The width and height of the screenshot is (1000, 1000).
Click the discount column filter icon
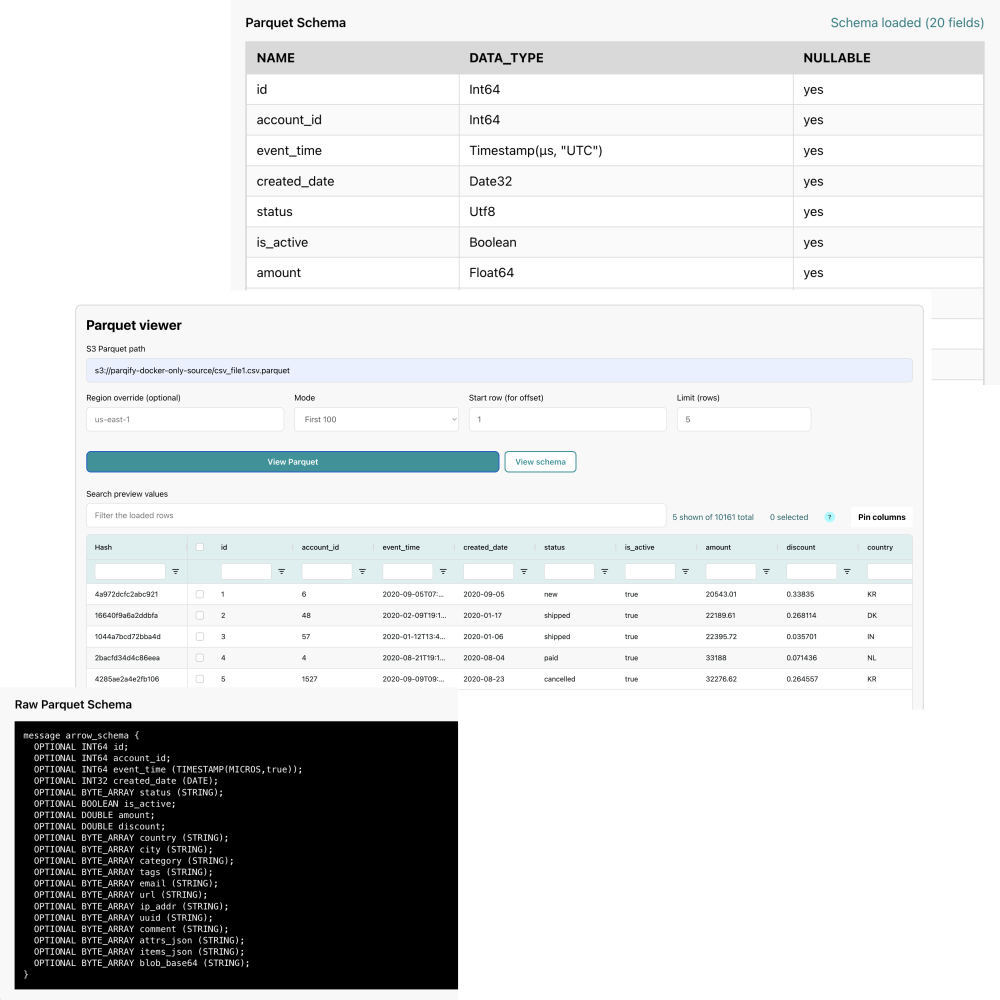click(847, 571)
